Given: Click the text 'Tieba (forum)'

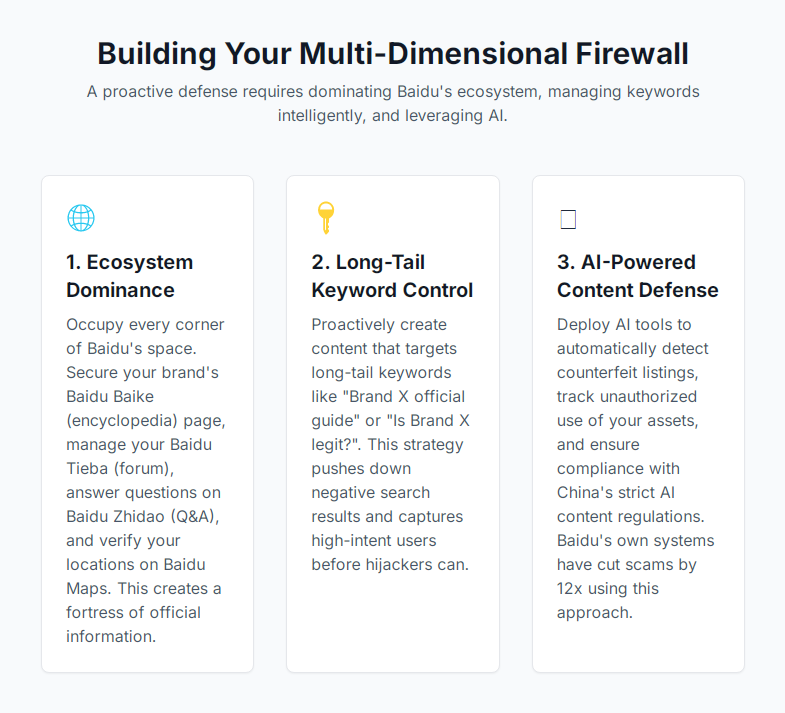Looking at the screenshot, I should coord(119,468).
